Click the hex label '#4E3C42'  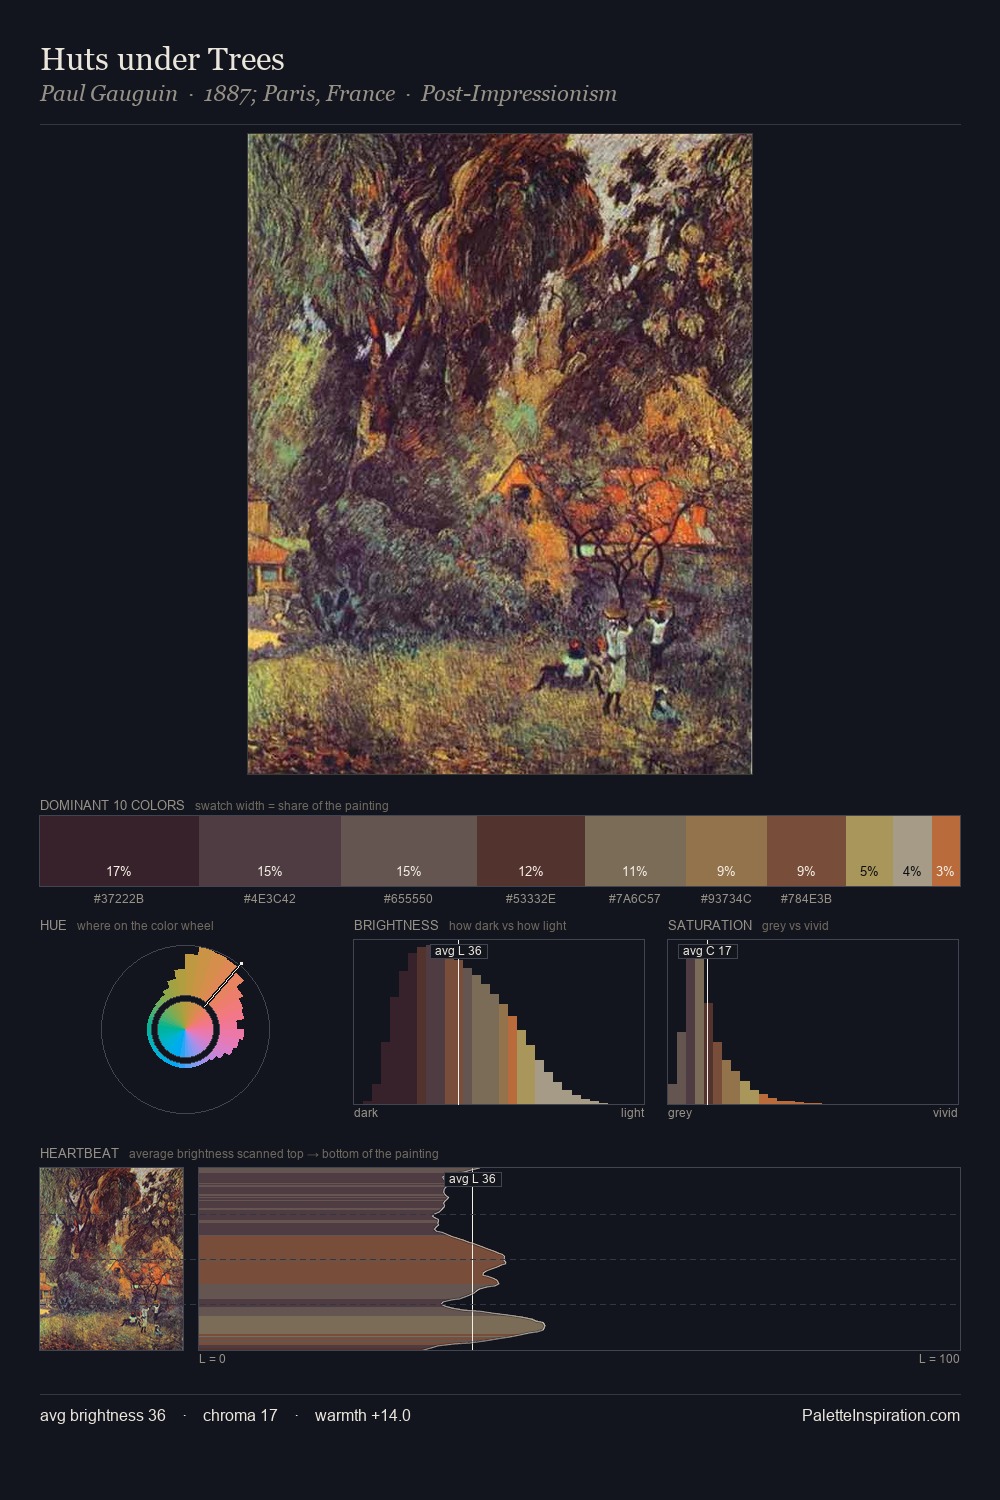(x=270, y=898)
